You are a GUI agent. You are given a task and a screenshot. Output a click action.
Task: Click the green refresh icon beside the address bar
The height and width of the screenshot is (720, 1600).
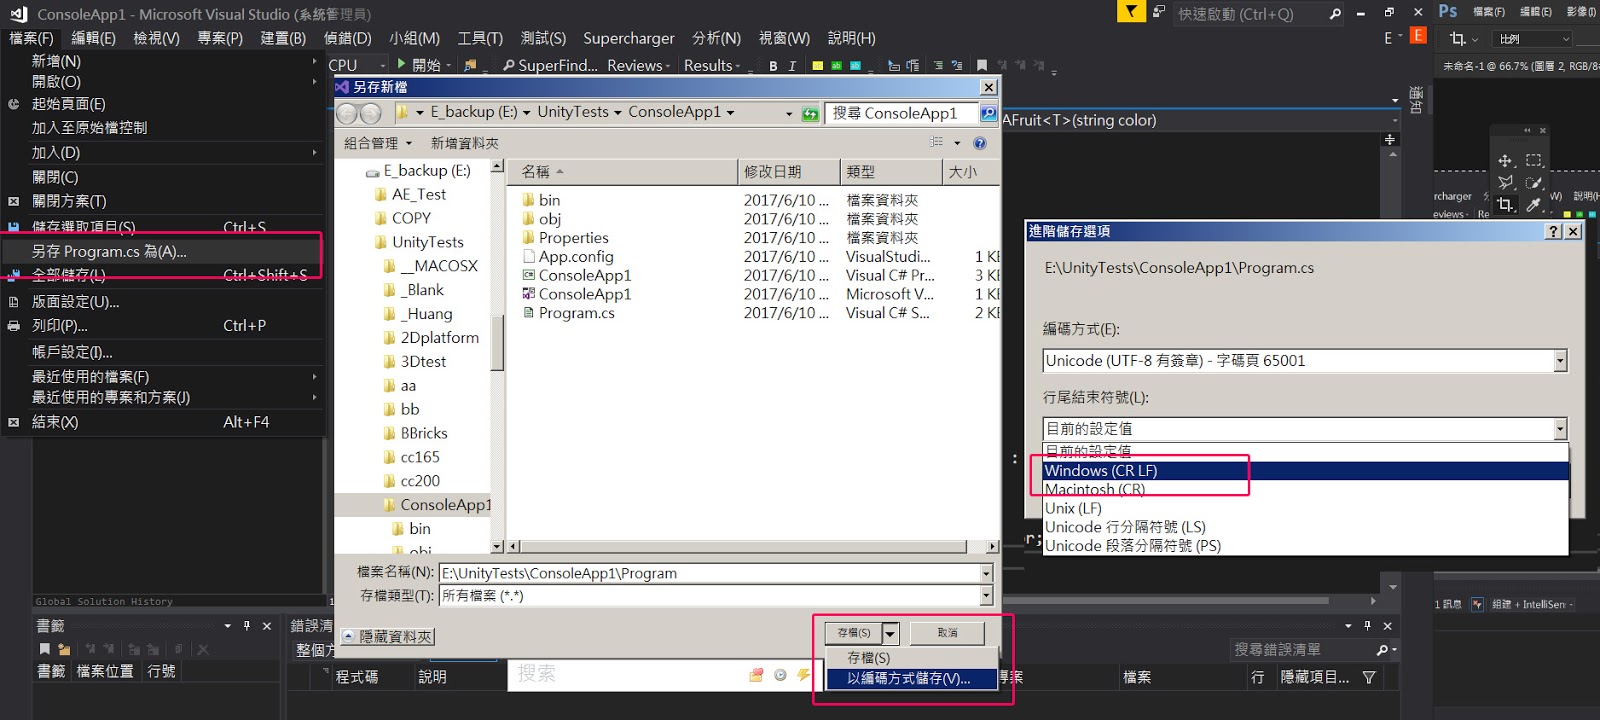click(x=810, y=113)
